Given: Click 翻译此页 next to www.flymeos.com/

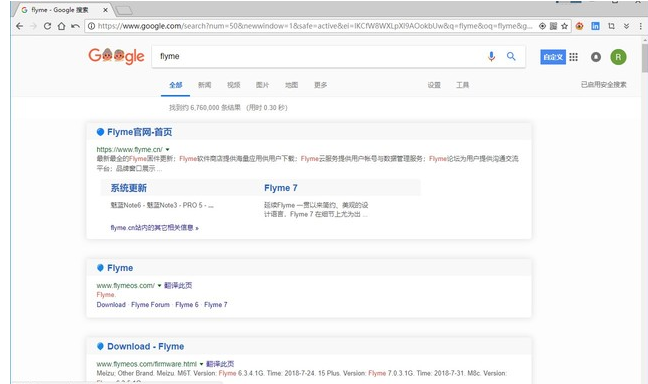Looking at the screenshot, I should point(178,286).
